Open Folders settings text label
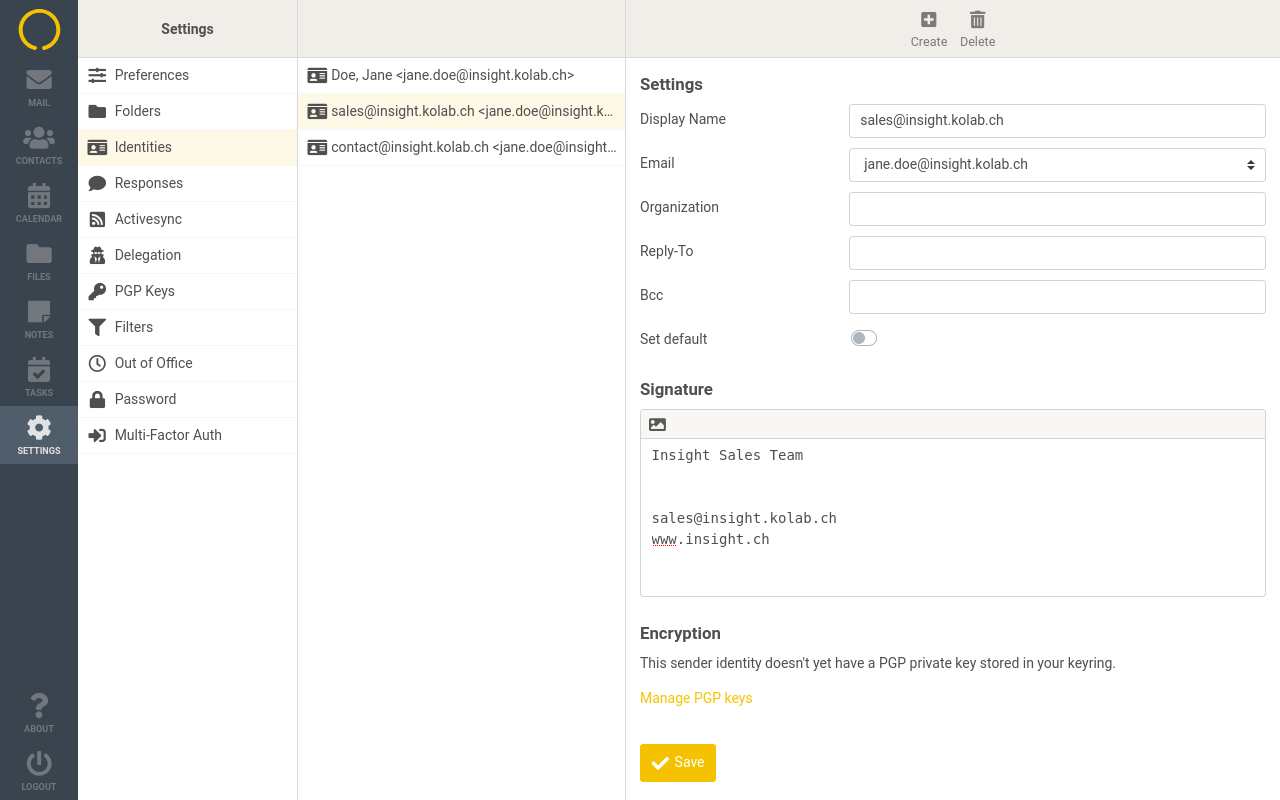Image resolution: width=1280 pixels, height=800 pixels. tap(138, 111)
